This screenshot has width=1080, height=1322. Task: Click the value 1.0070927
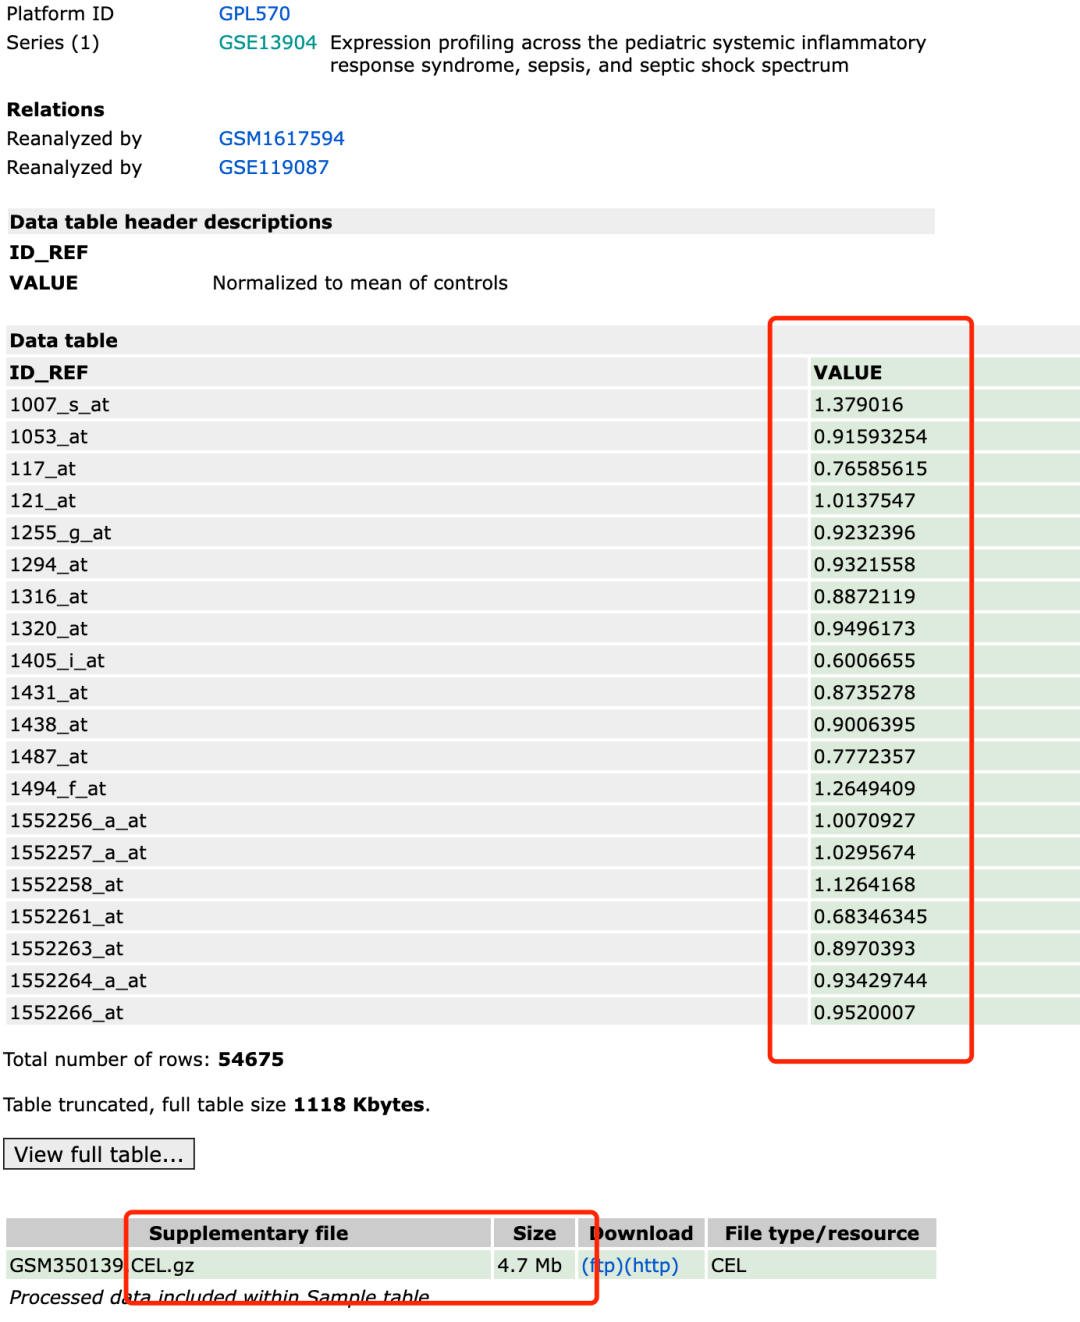tap(865, 821)
